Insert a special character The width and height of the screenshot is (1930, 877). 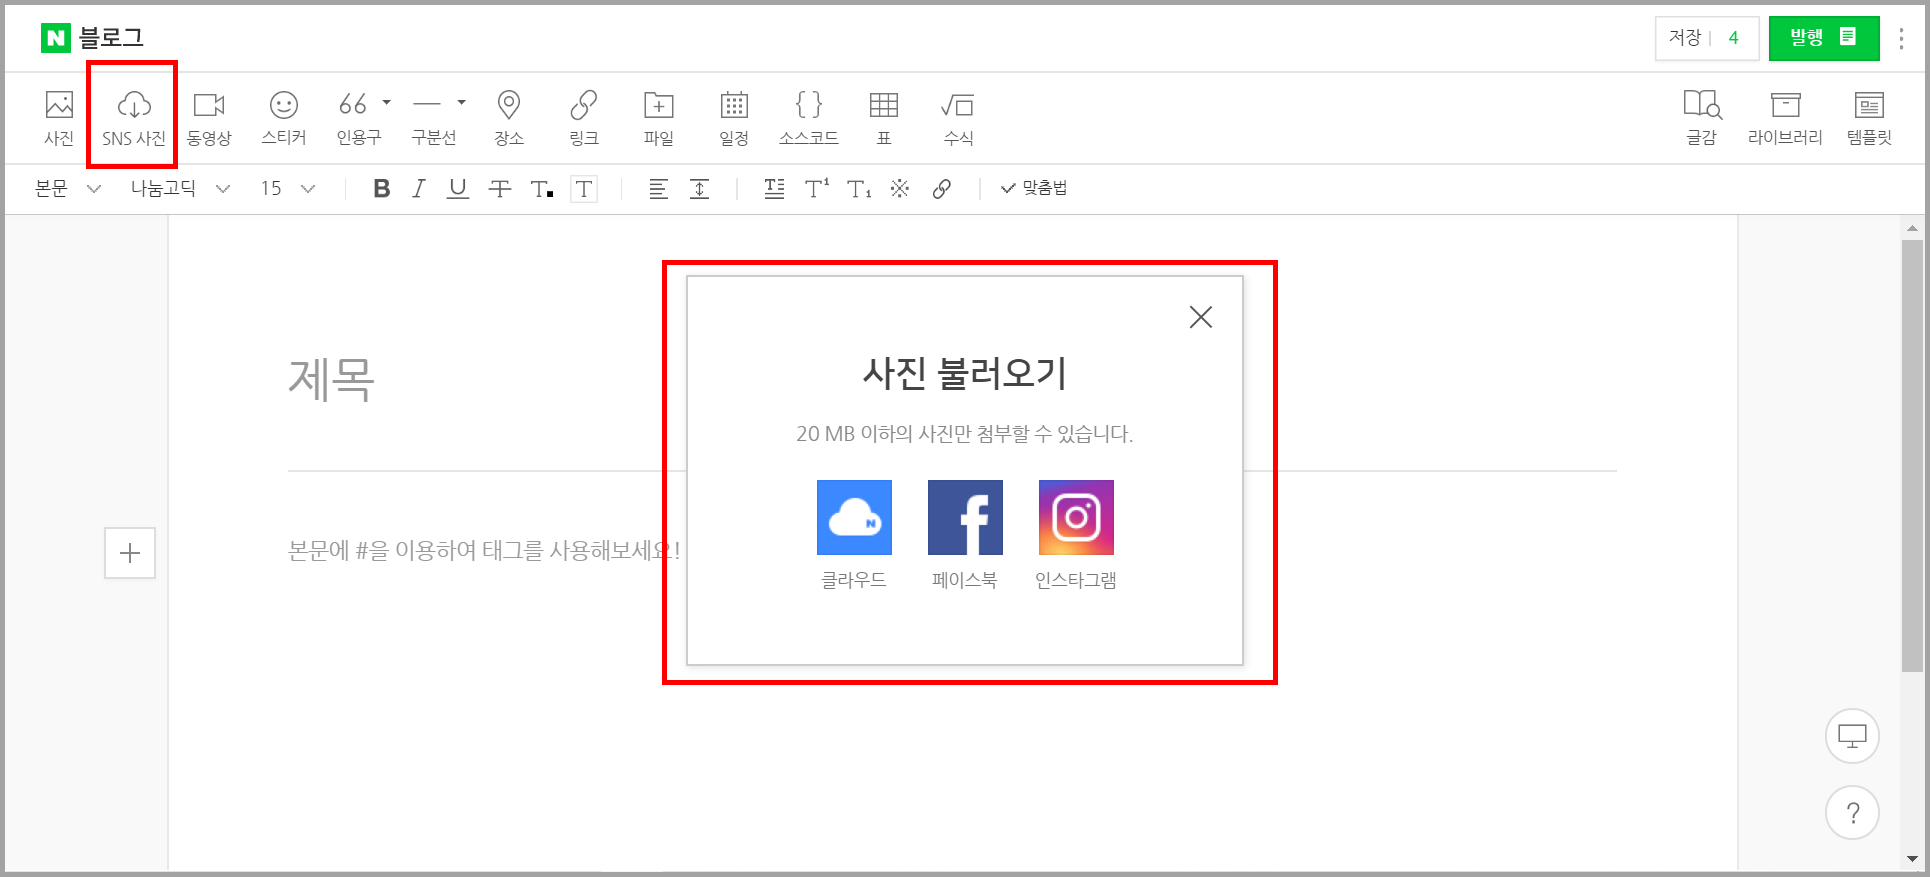(x=900, y=188)
